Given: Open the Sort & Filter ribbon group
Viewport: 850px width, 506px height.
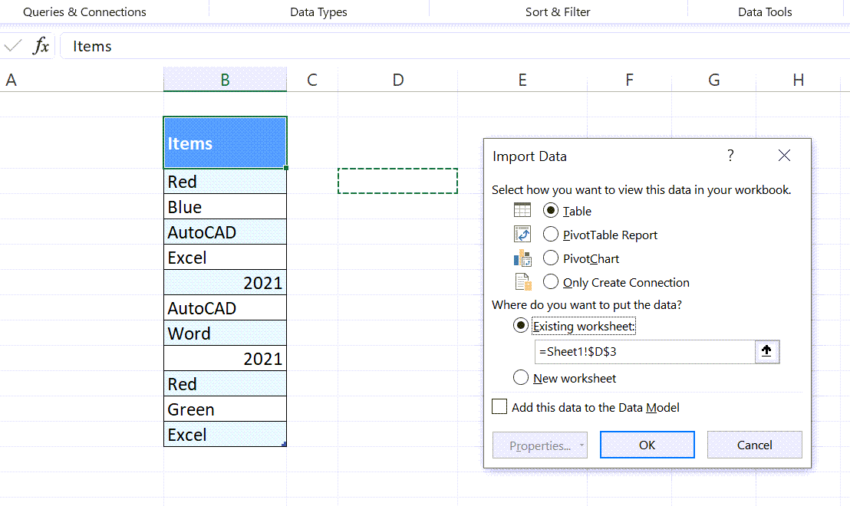Looking at the screenshot, I should pos(557,12).
